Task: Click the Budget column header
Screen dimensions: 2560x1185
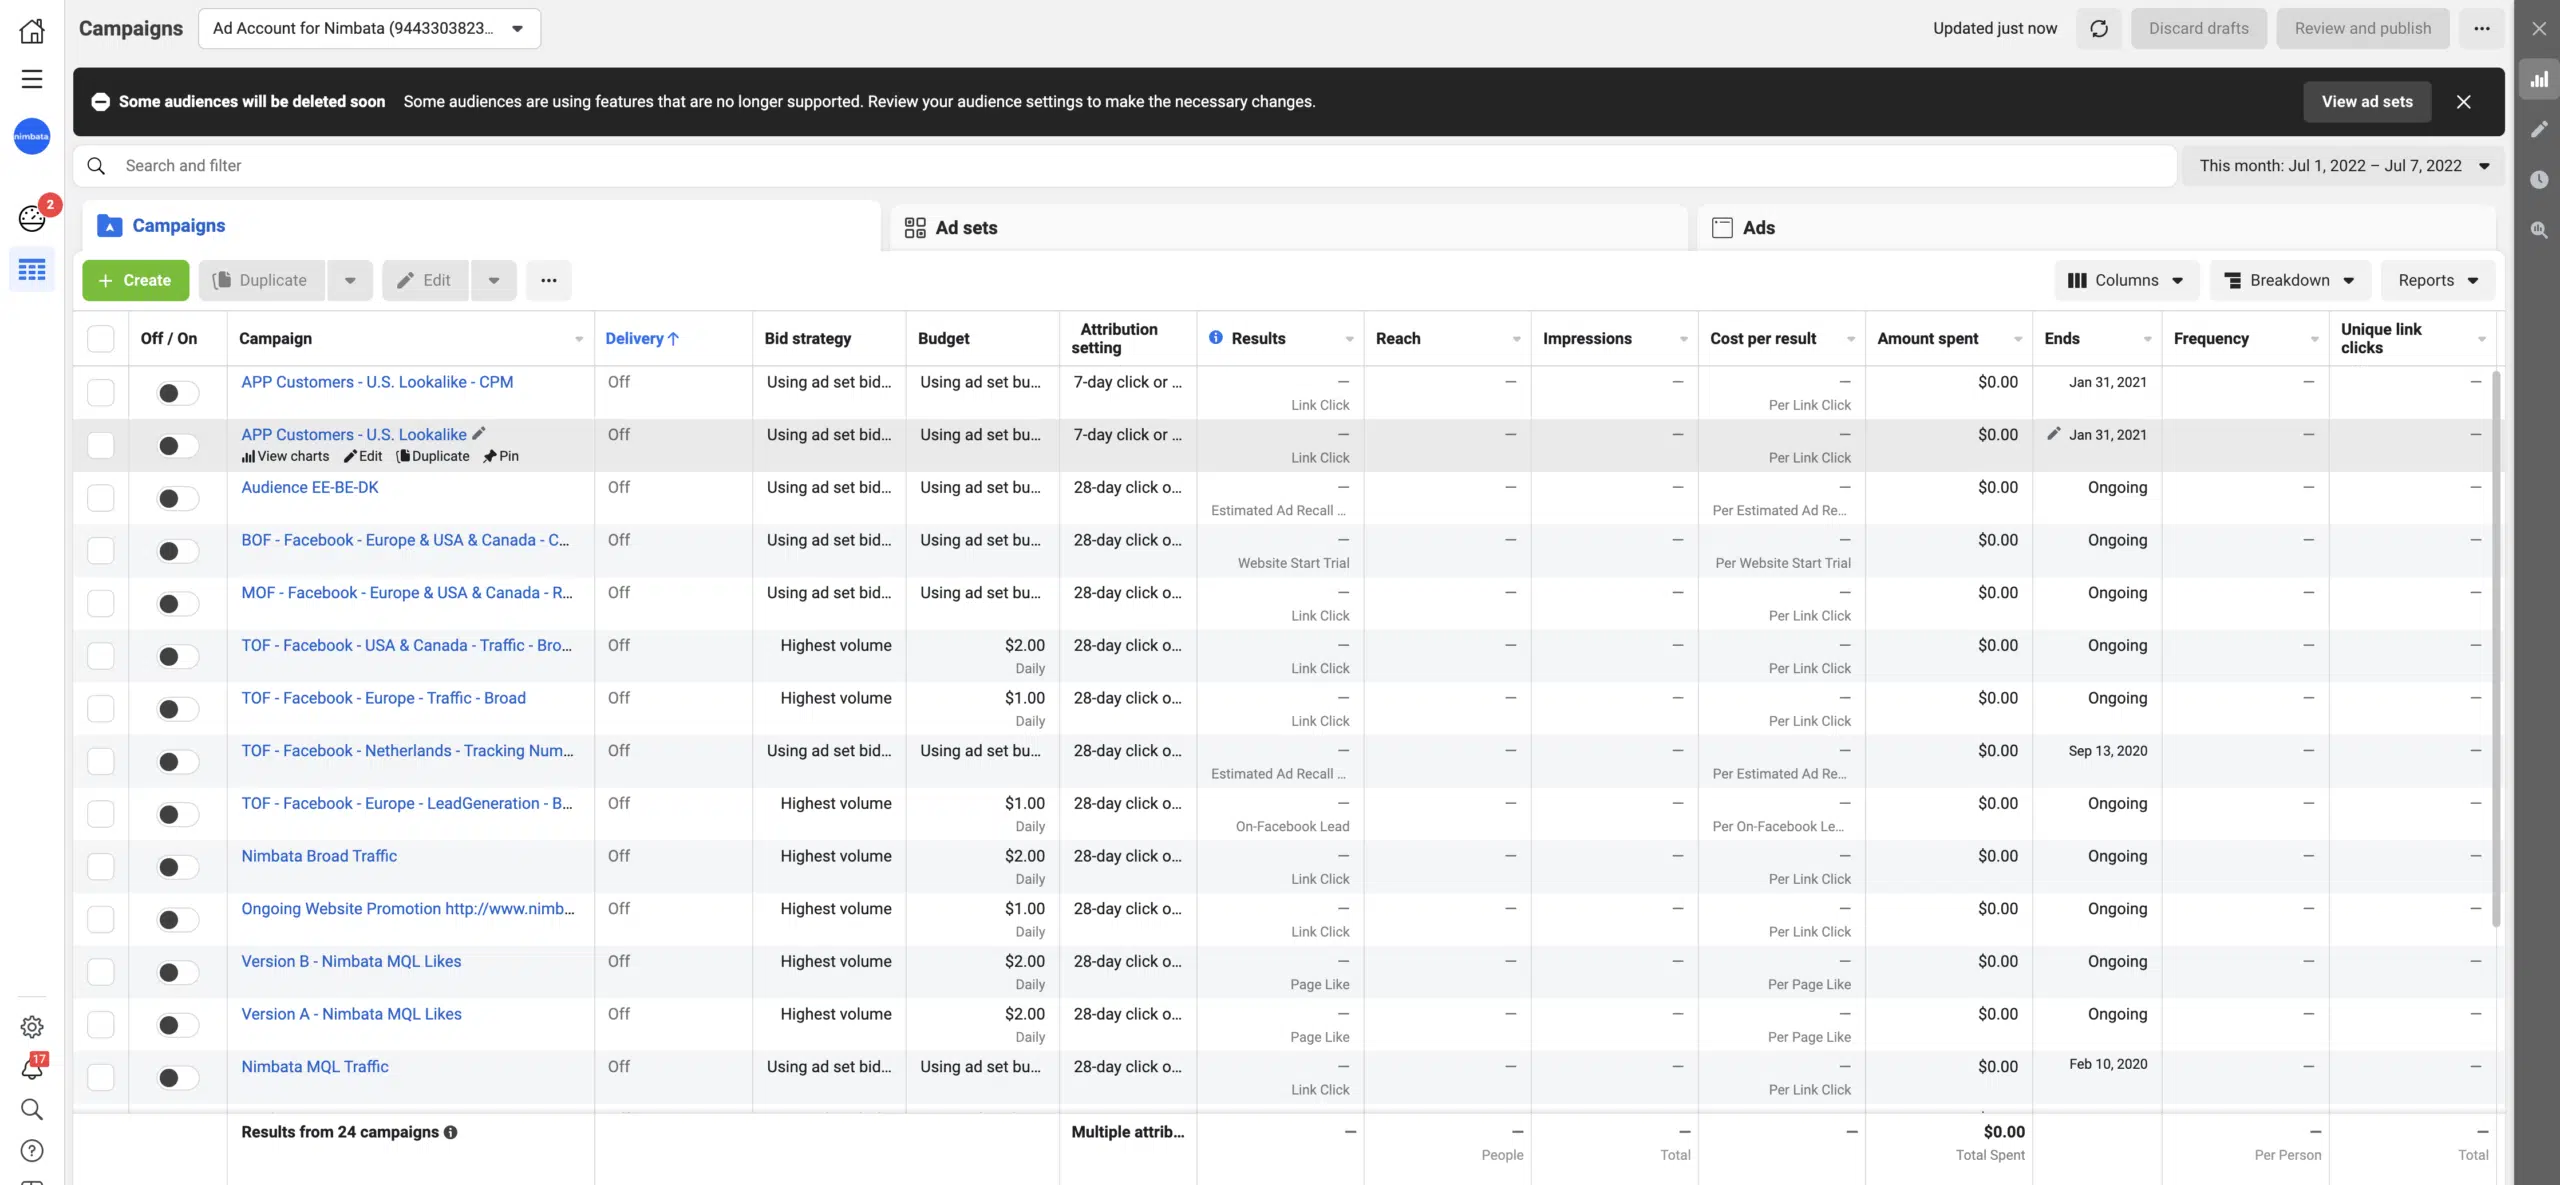Action: point(944,338)
